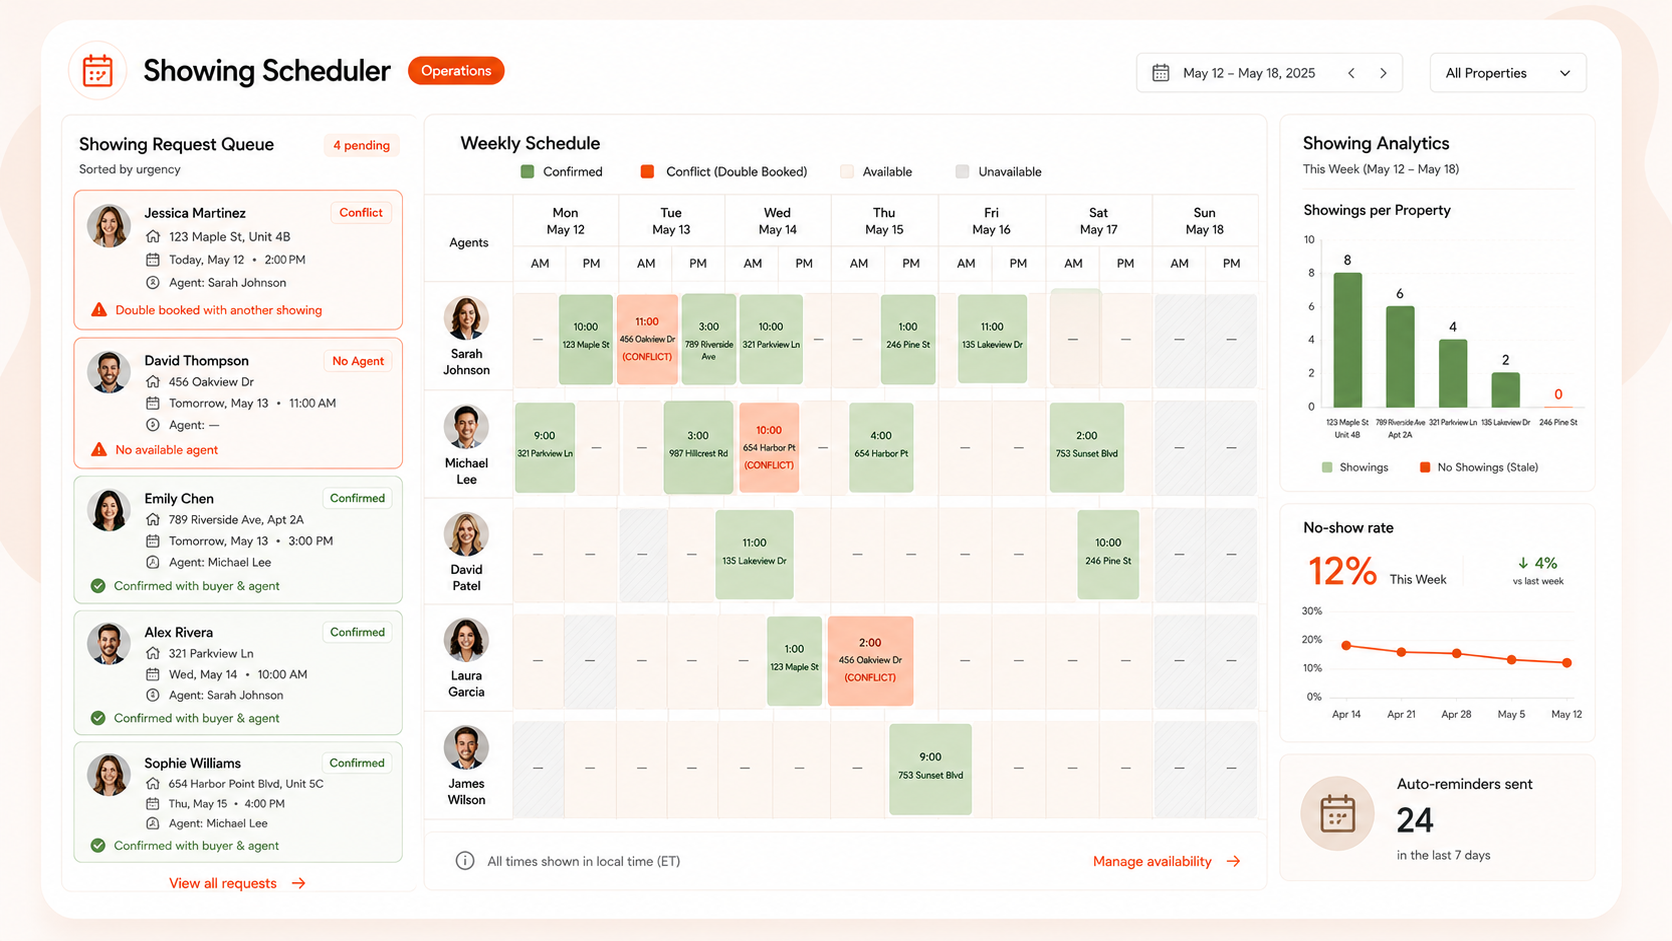Click the No Showings (Stale) legend item

coord(1479,467)
